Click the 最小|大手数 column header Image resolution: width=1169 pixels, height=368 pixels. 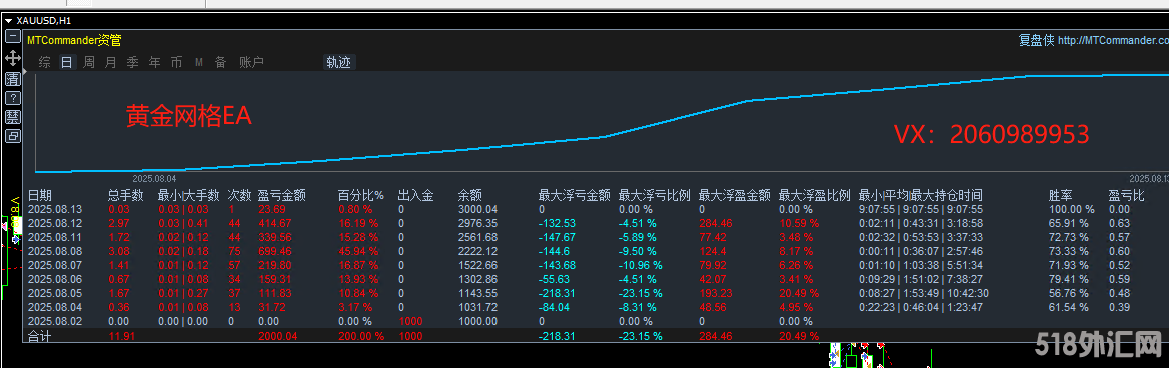pos(188,196)
